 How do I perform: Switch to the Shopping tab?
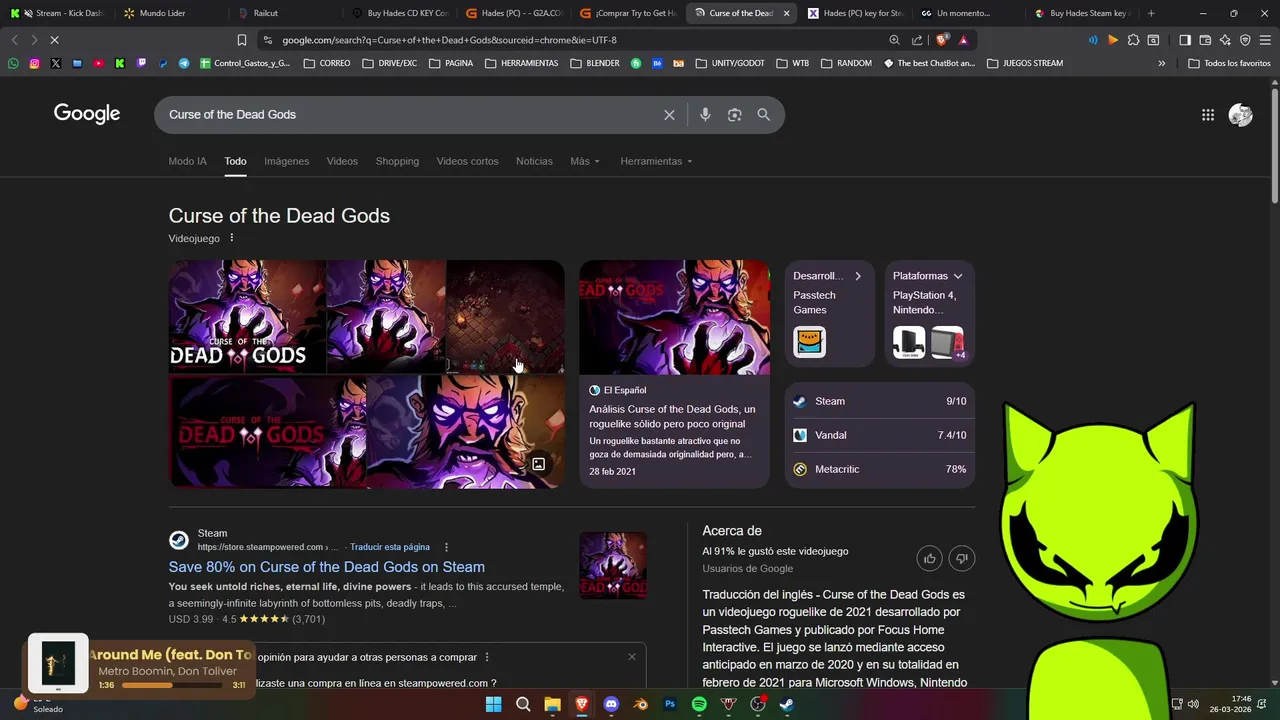(x=397, y=161)
